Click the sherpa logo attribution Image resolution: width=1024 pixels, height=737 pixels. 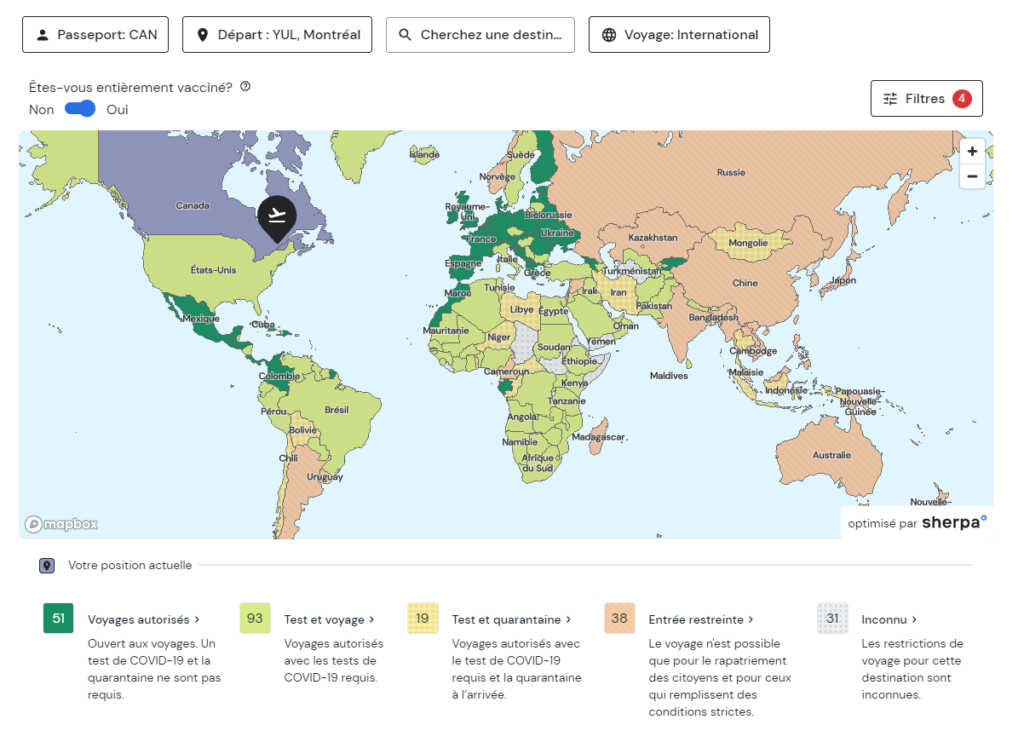pyautogui.click(x=953, y=522)
